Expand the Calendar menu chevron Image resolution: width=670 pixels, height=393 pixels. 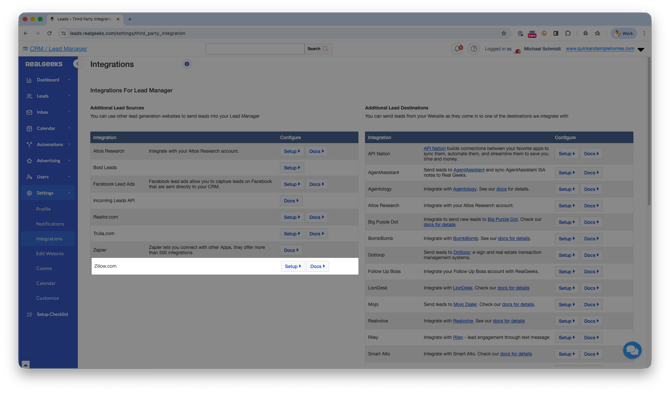(69, 128)
